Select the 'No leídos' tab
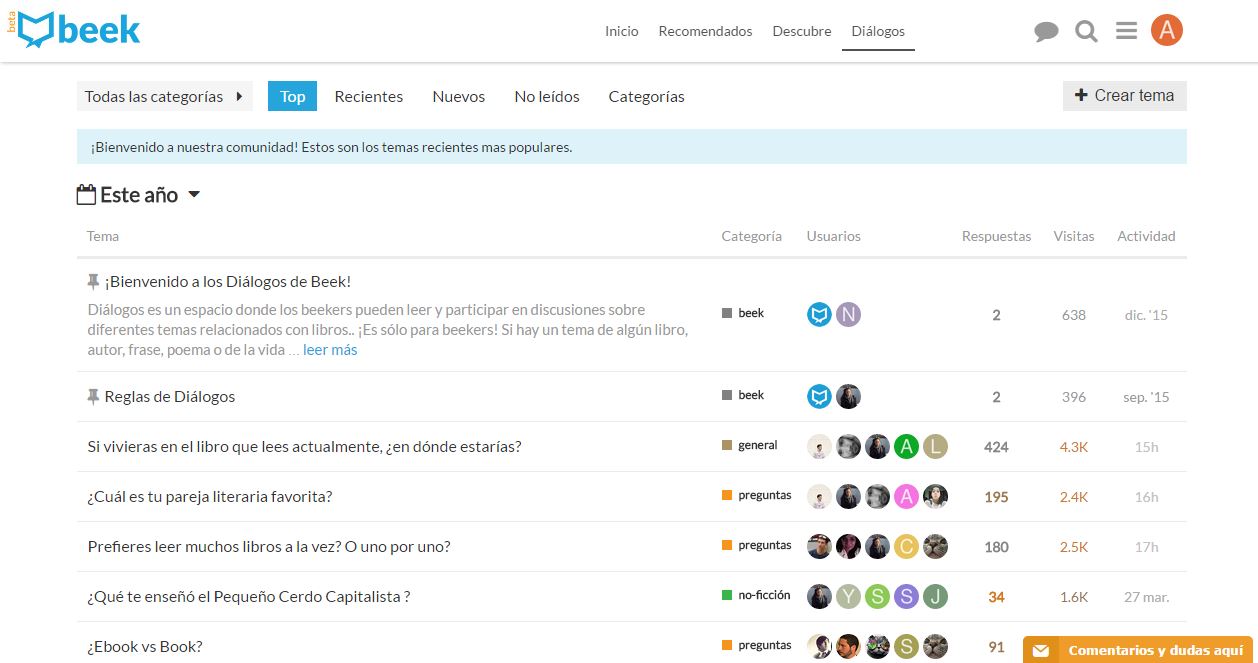This screenshot has width=1258, height=663. click(x=547, y=96)
